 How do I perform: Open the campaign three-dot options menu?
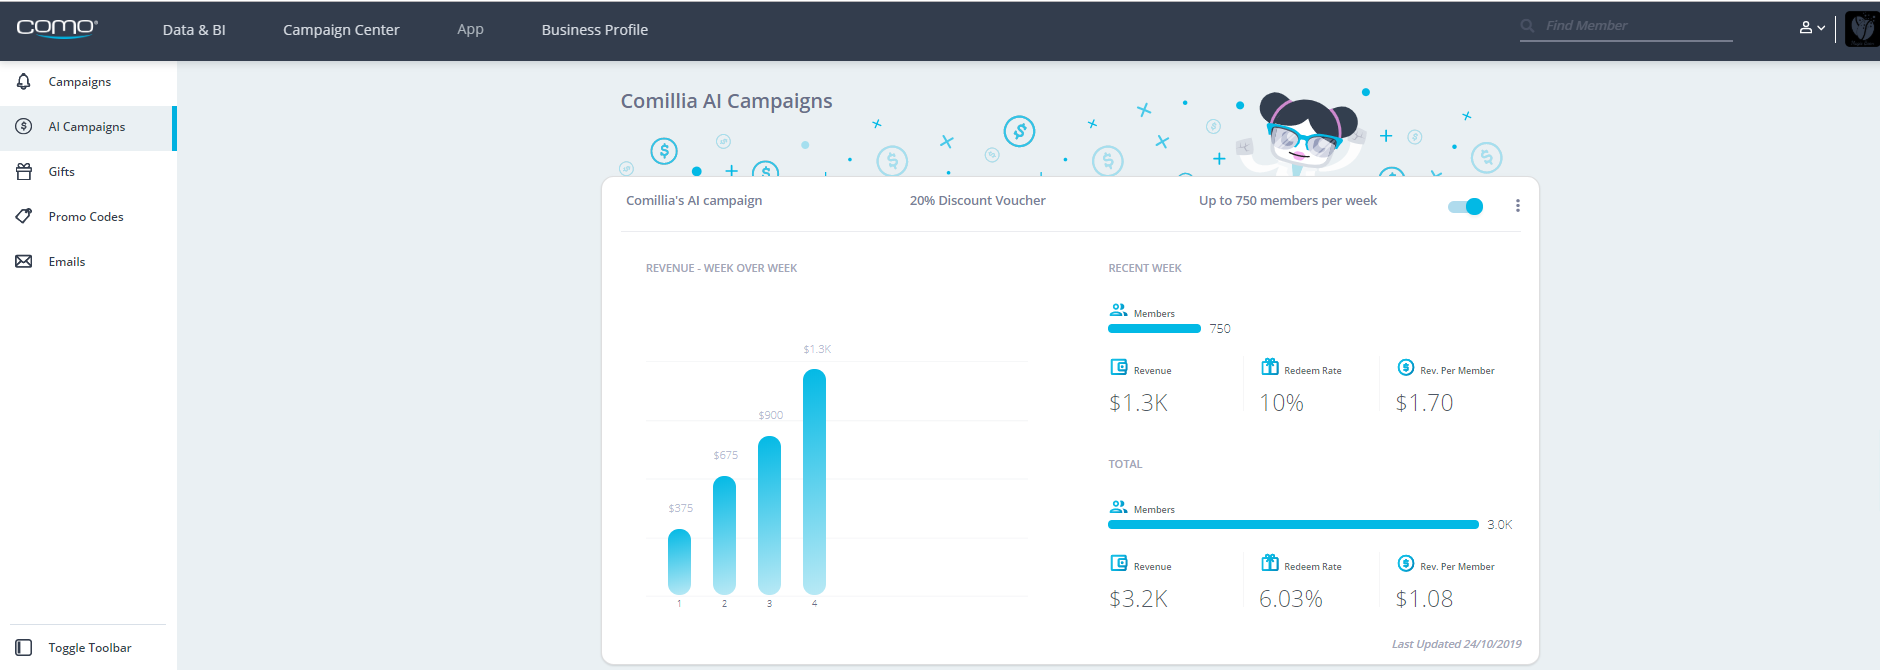pyautogui.click(x=1517, y=206)
